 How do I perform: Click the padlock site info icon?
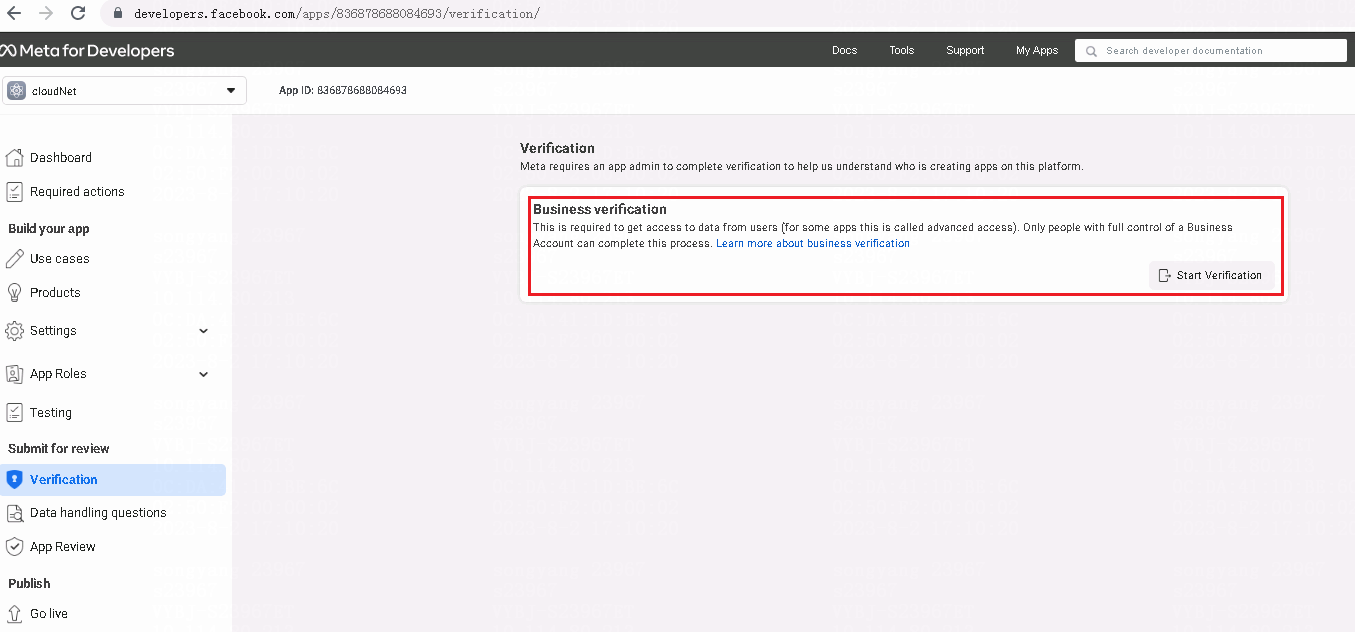(x=117, y=14)
